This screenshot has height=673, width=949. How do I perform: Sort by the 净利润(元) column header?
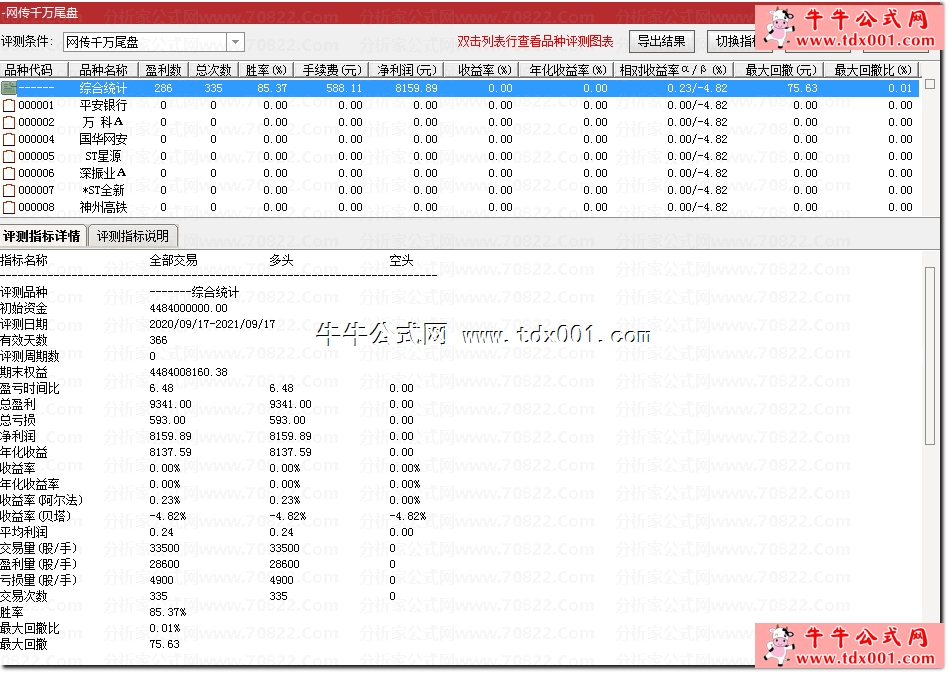point(407,70)
